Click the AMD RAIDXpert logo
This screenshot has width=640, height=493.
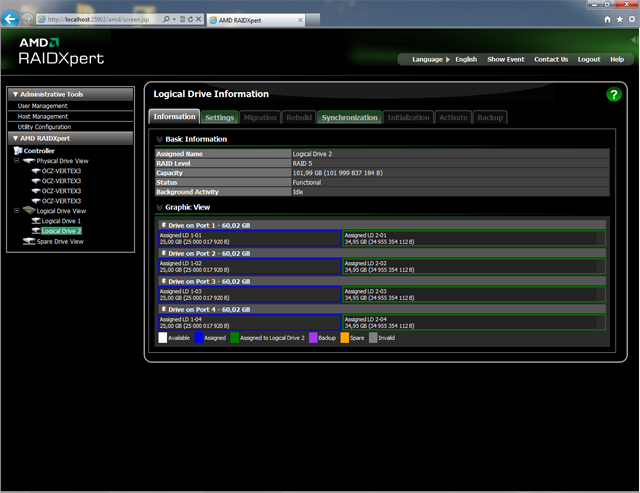[61, 51]
